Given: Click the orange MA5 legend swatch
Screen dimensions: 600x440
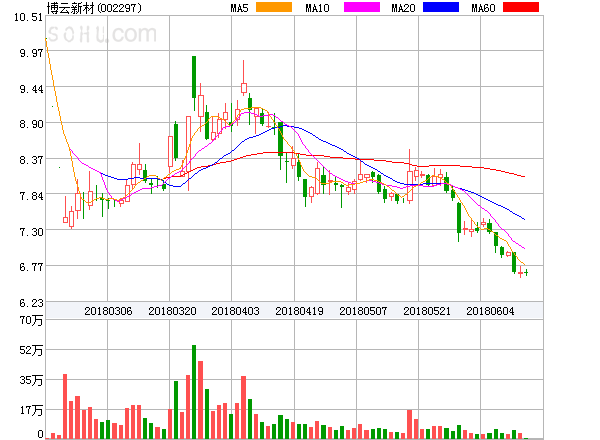Looking at the screenshot, I should pos(274,7).
